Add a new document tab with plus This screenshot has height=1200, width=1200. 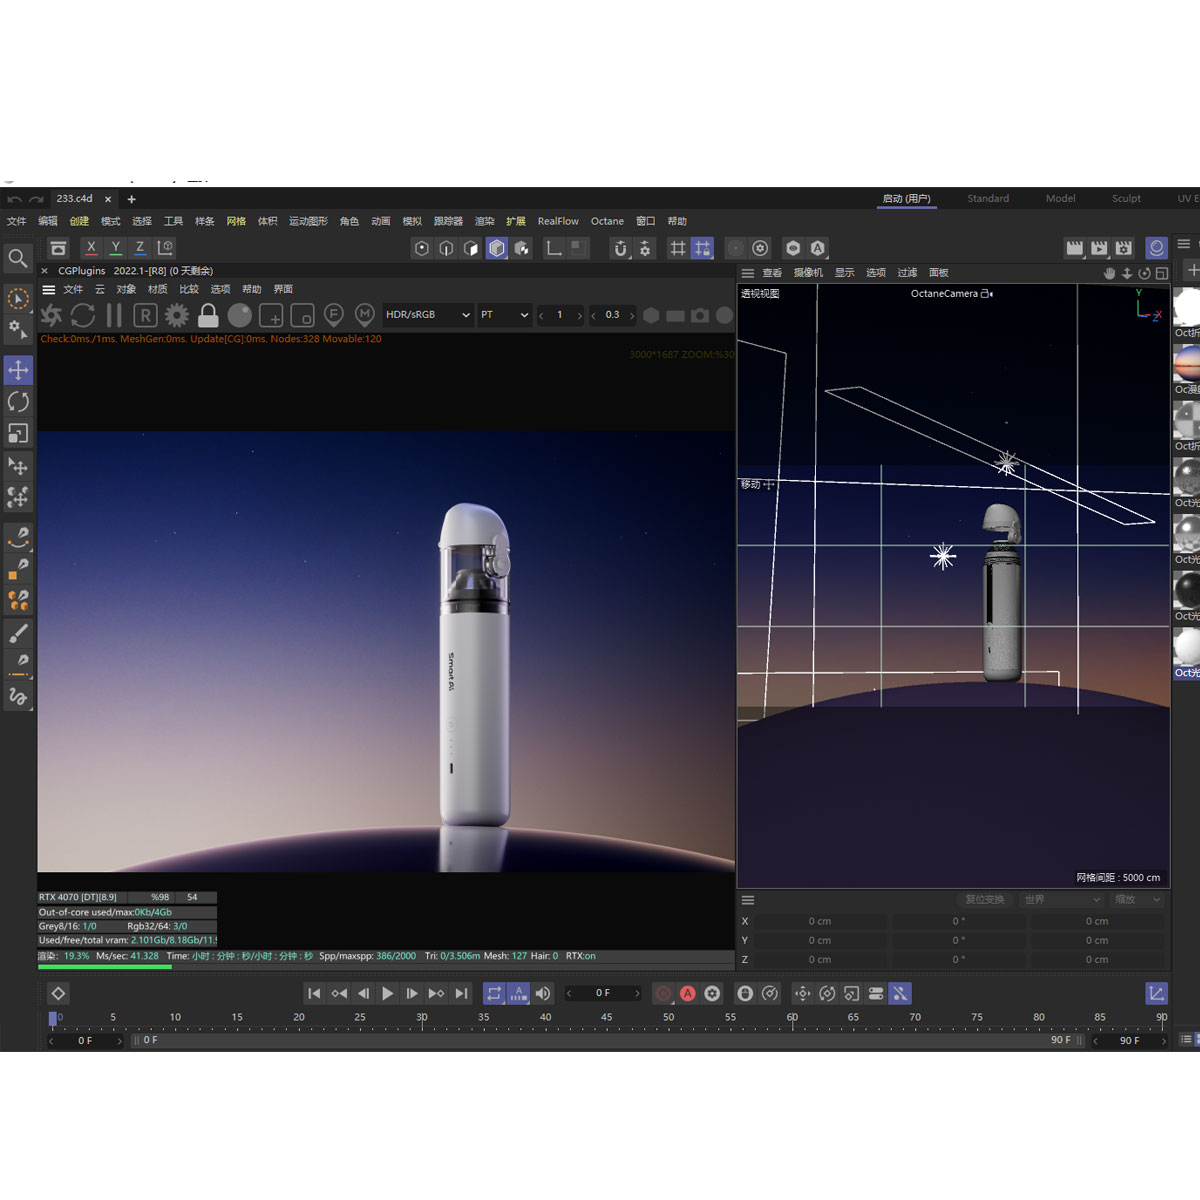(131, 199)
